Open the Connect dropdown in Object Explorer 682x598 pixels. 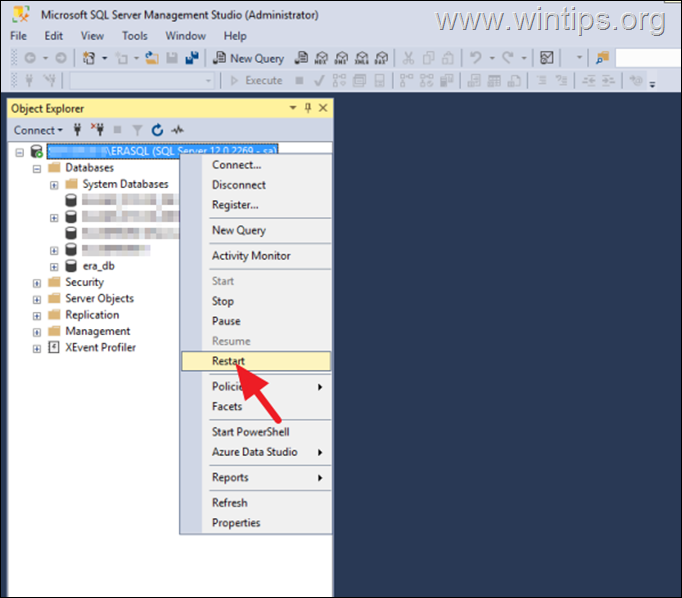(38, 130)
